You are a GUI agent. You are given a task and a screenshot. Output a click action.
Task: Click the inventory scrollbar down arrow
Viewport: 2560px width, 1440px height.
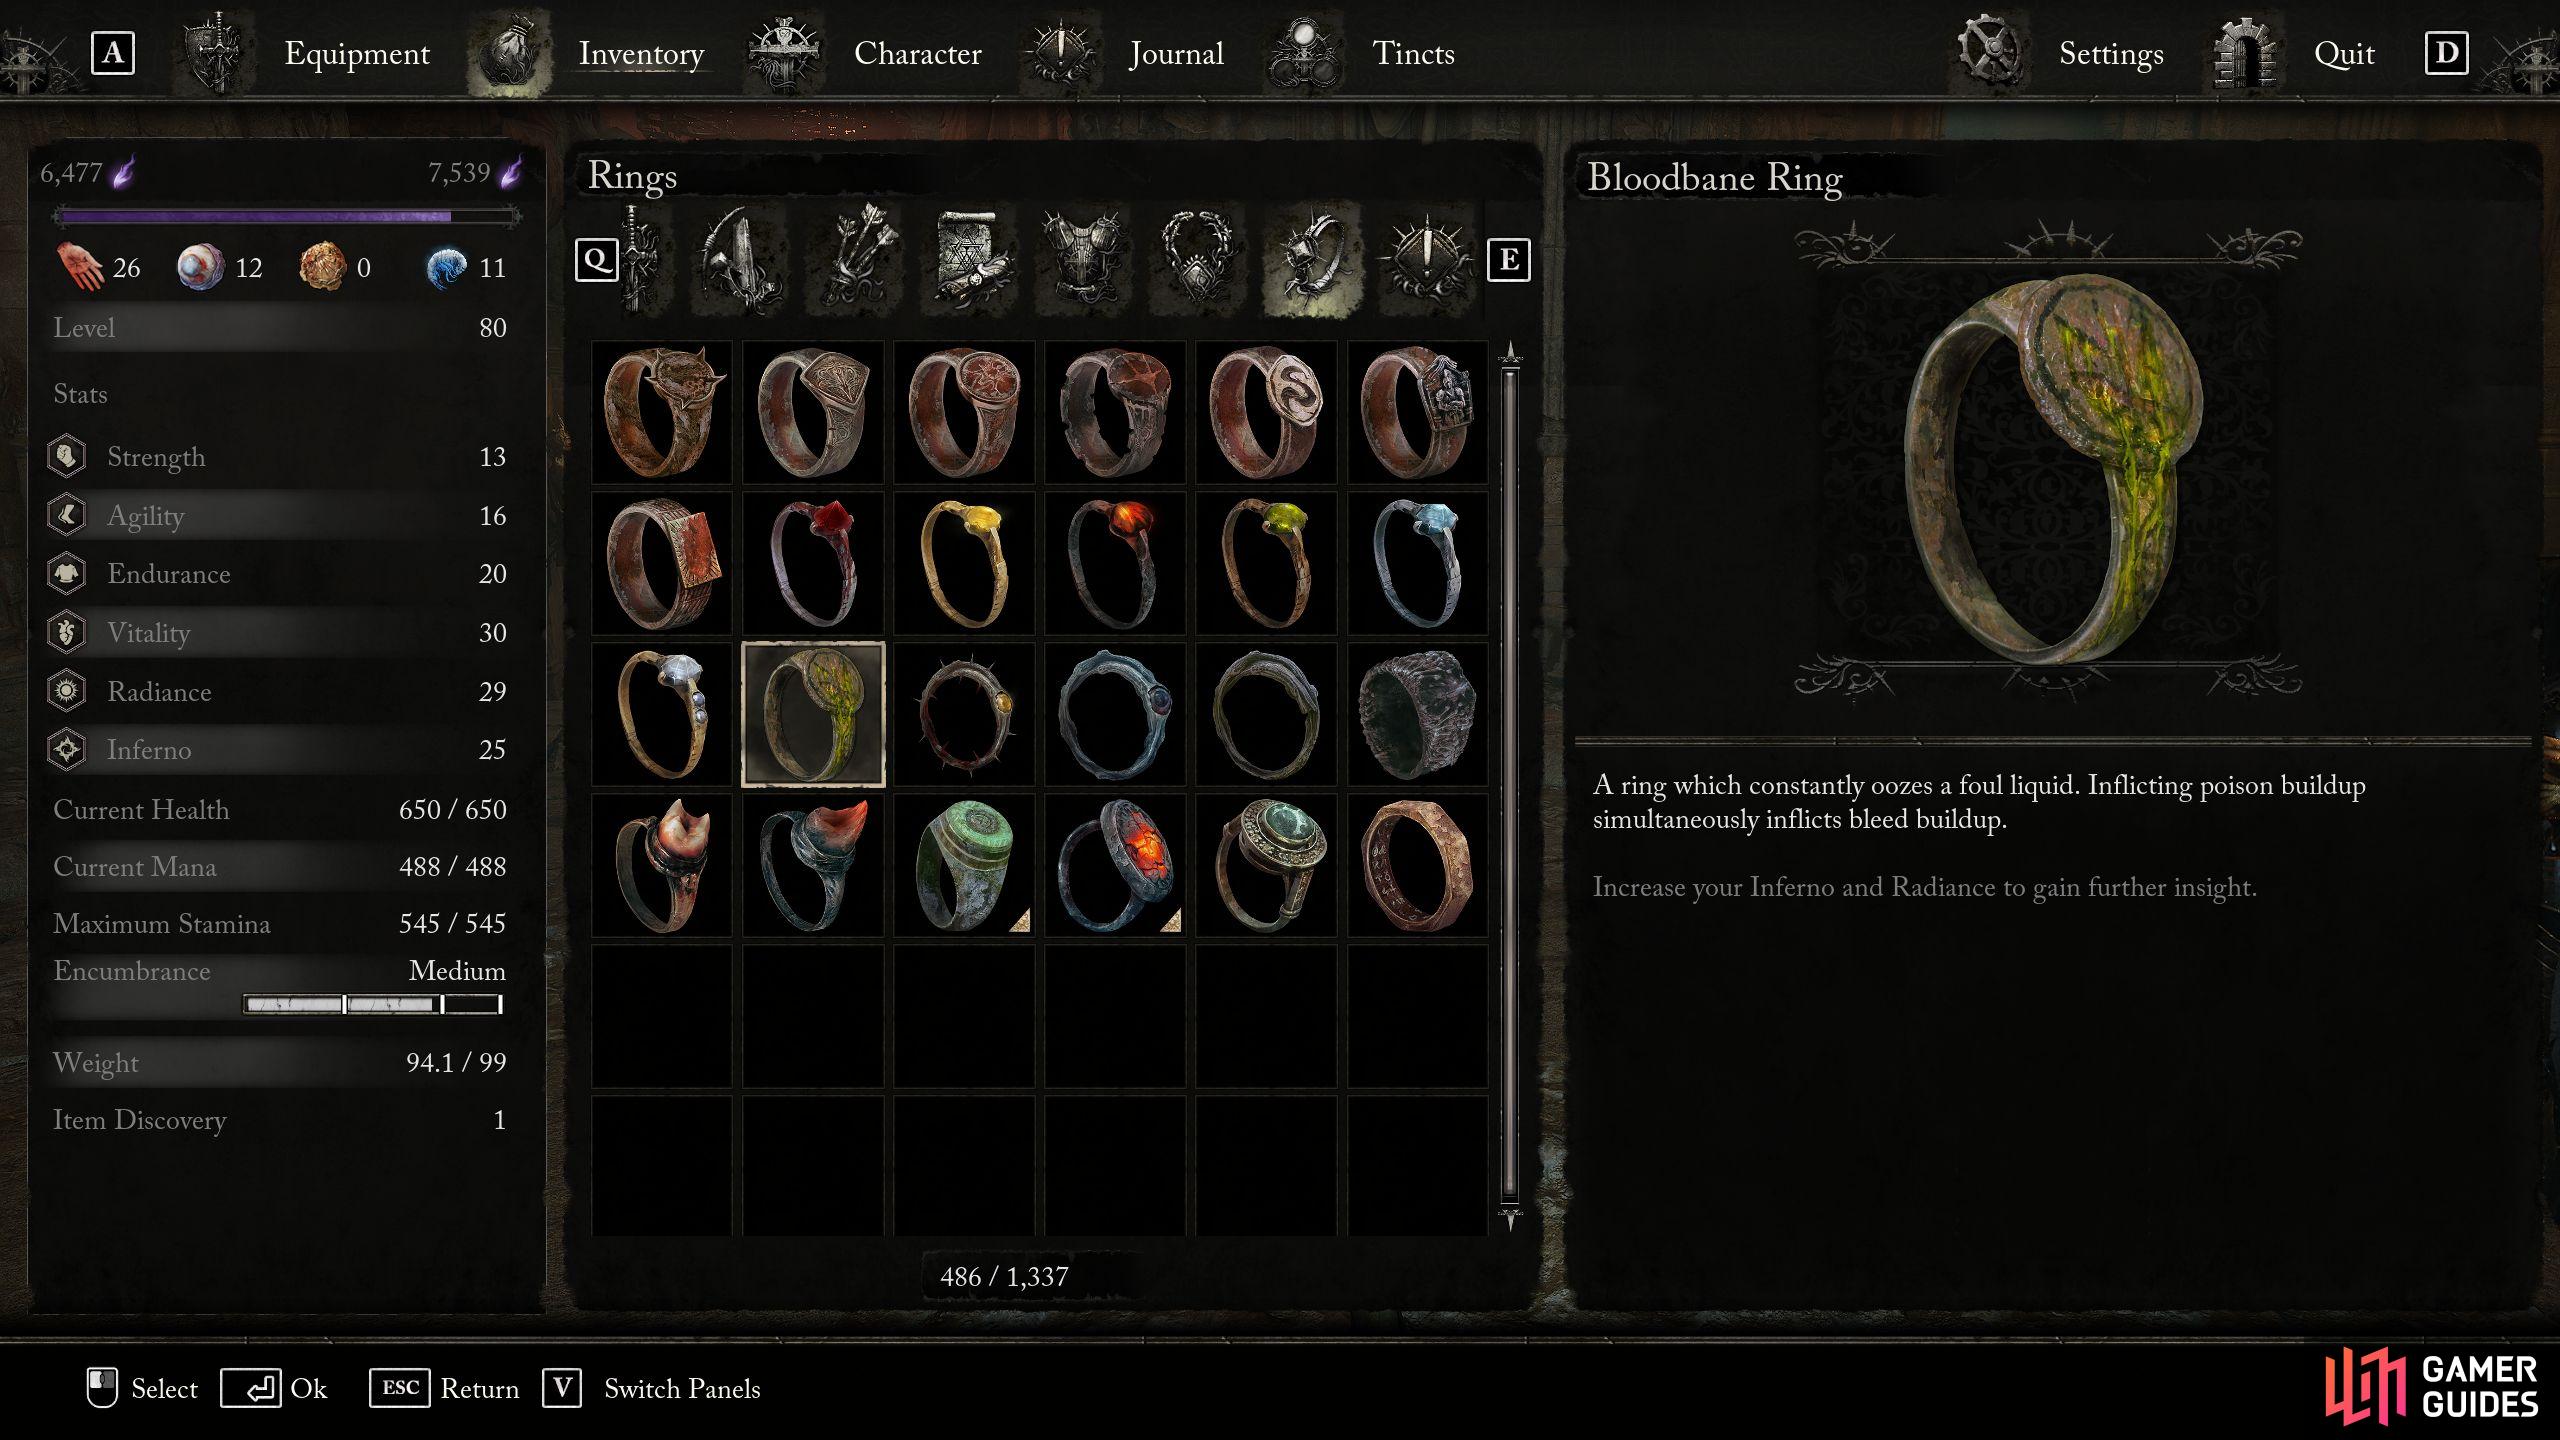click(1510, 1219)
